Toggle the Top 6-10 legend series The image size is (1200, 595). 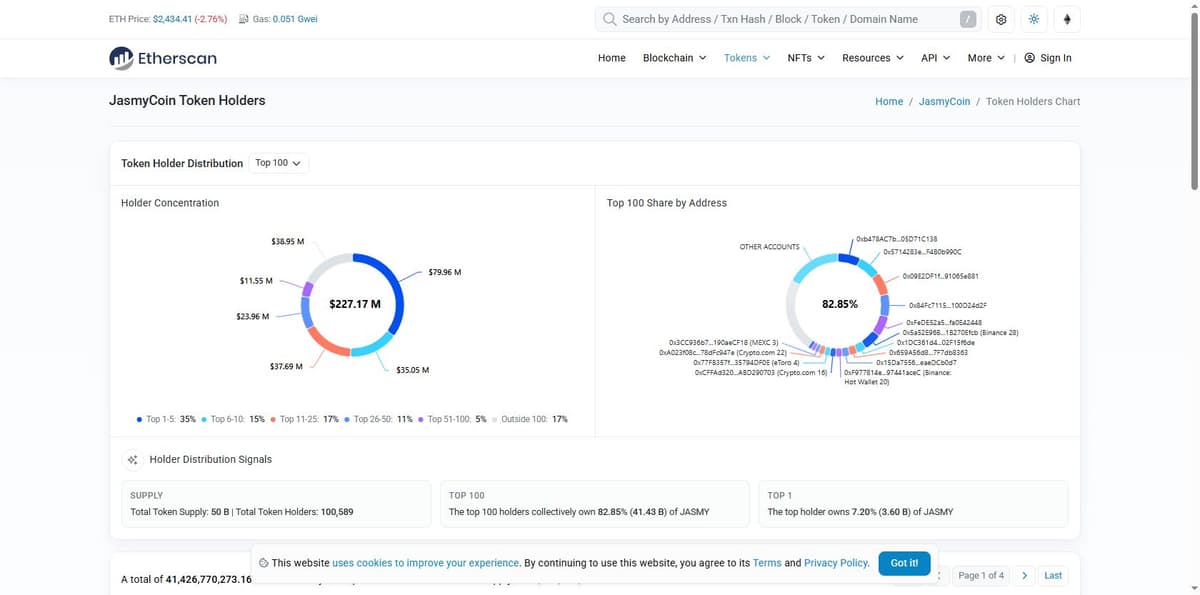click(x=233, y=419)
